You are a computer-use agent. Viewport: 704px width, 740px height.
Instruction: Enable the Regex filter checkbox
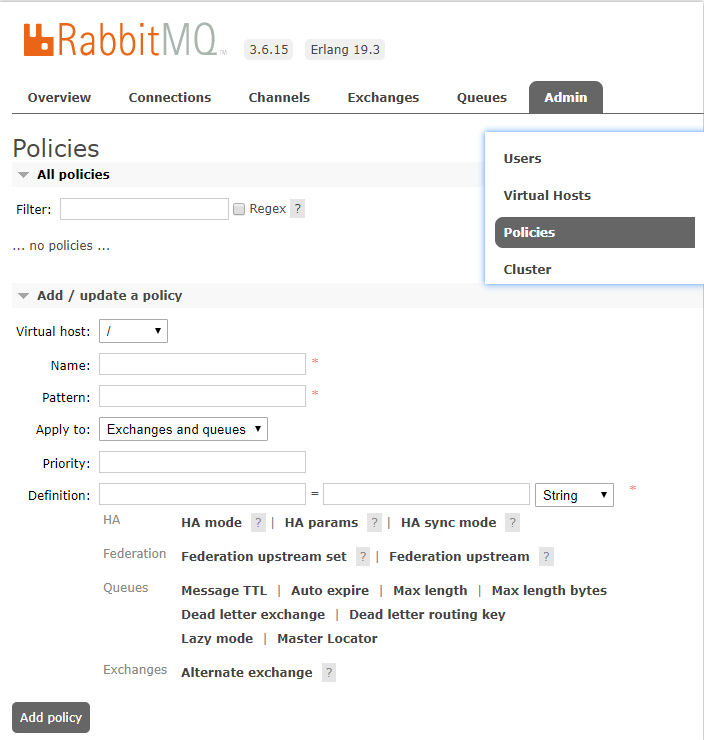239,209
